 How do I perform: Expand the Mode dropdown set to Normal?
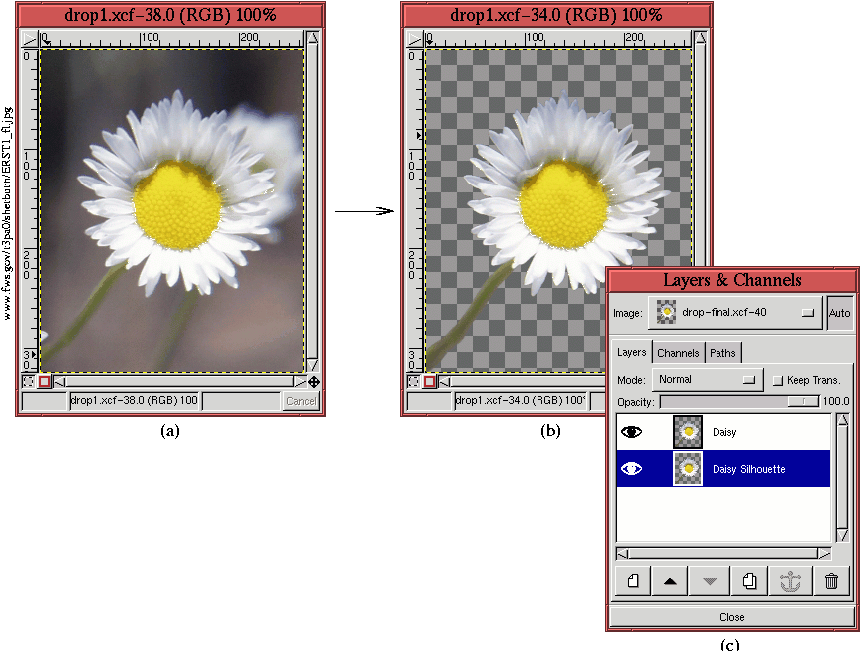pyautogui.click(x=706, y=380)
